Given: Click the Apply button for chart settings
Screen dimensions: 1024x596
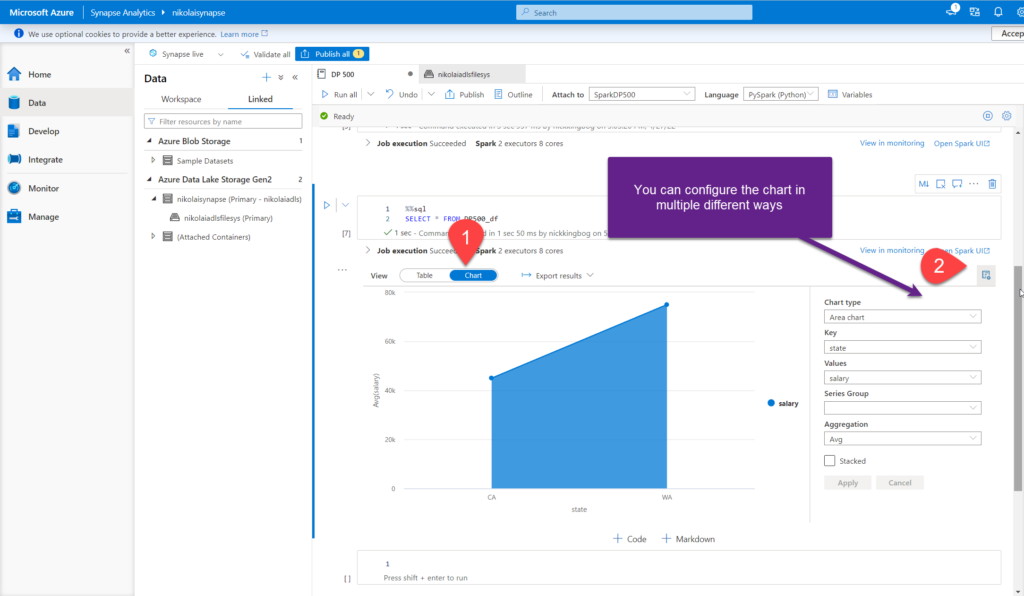Looking at the screenshot, I should tap(848, 483).
